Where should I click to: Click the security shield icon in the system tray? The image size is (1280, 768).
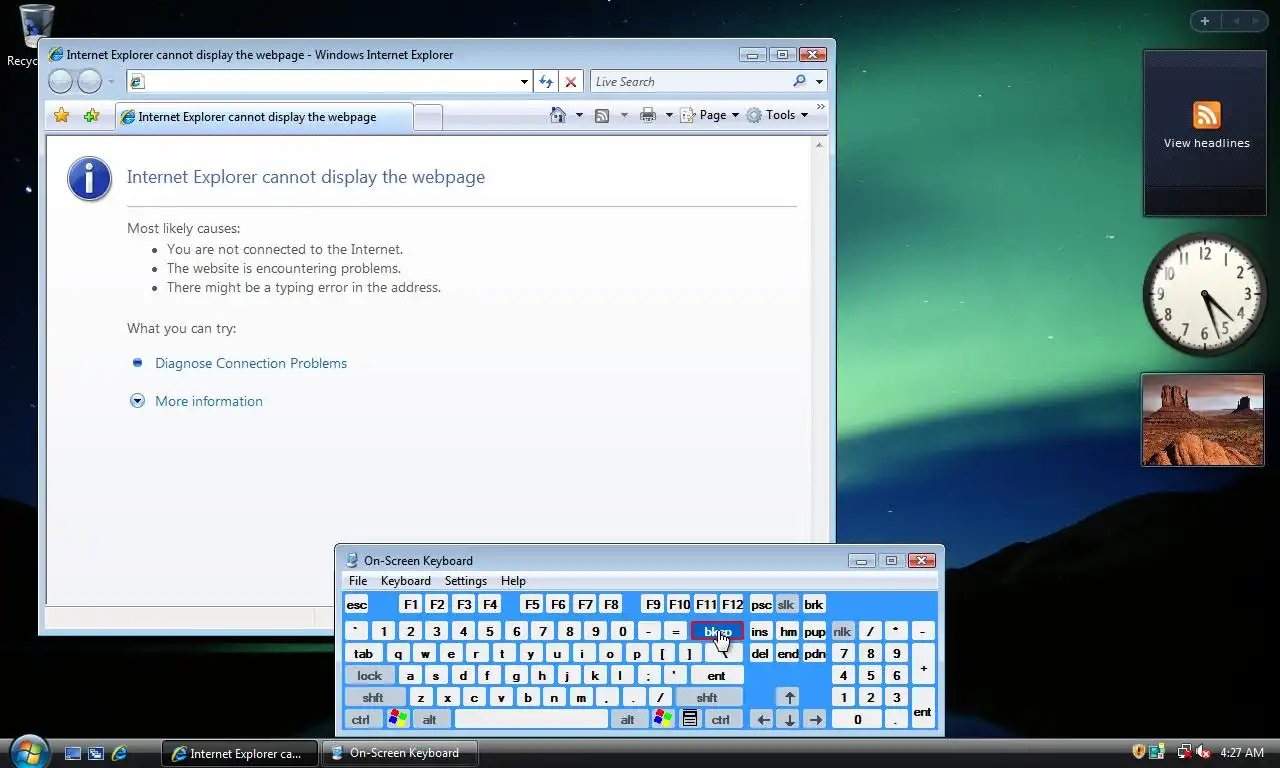click(x=1138, y=752)
